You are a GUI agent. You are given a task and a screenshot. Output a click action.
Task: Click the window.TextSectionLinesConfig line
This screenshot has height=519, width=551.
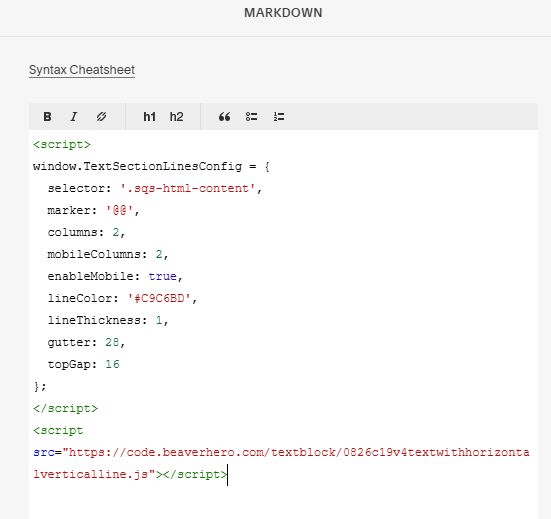(151, 167)
